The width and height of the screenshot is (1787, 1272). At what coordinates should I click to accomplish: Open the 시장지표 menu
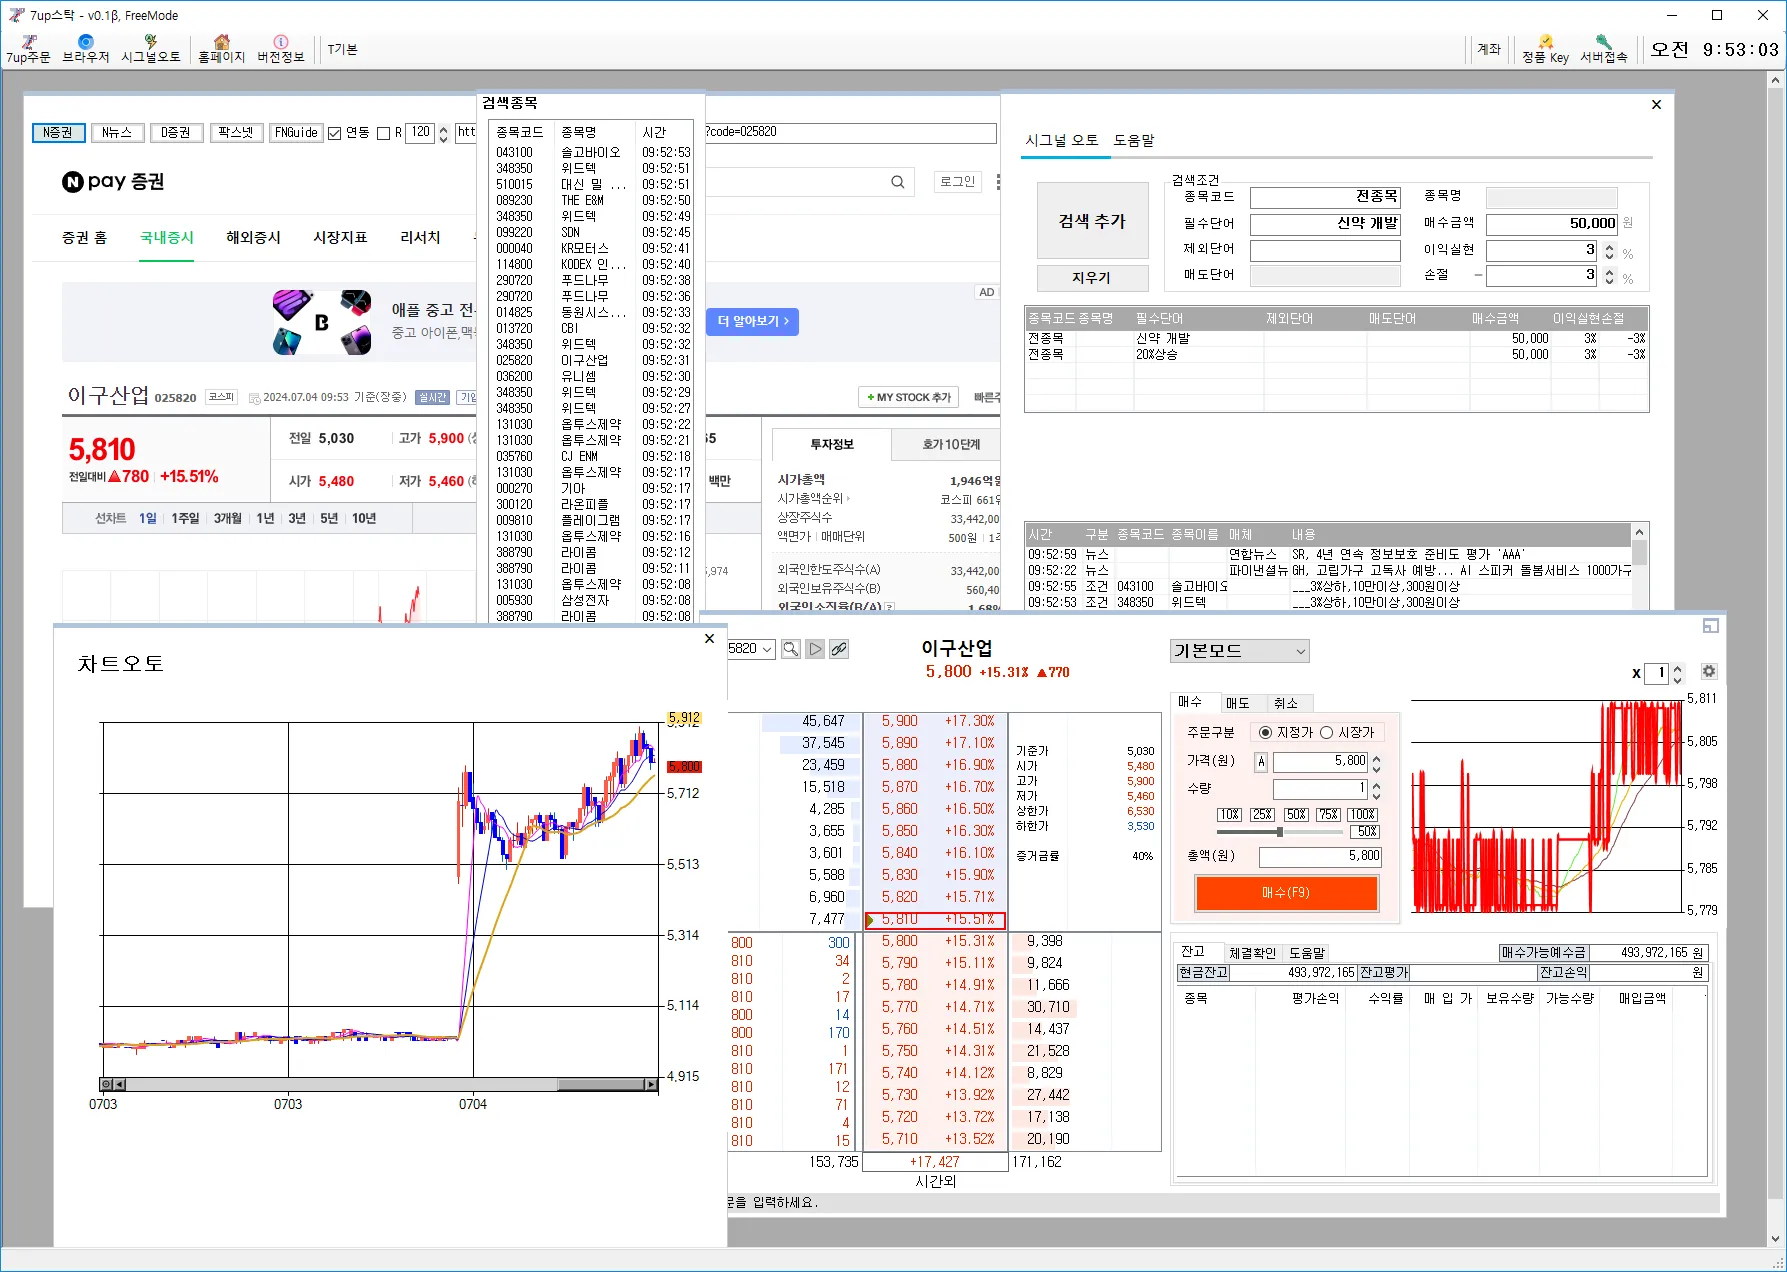pos(340,237)
